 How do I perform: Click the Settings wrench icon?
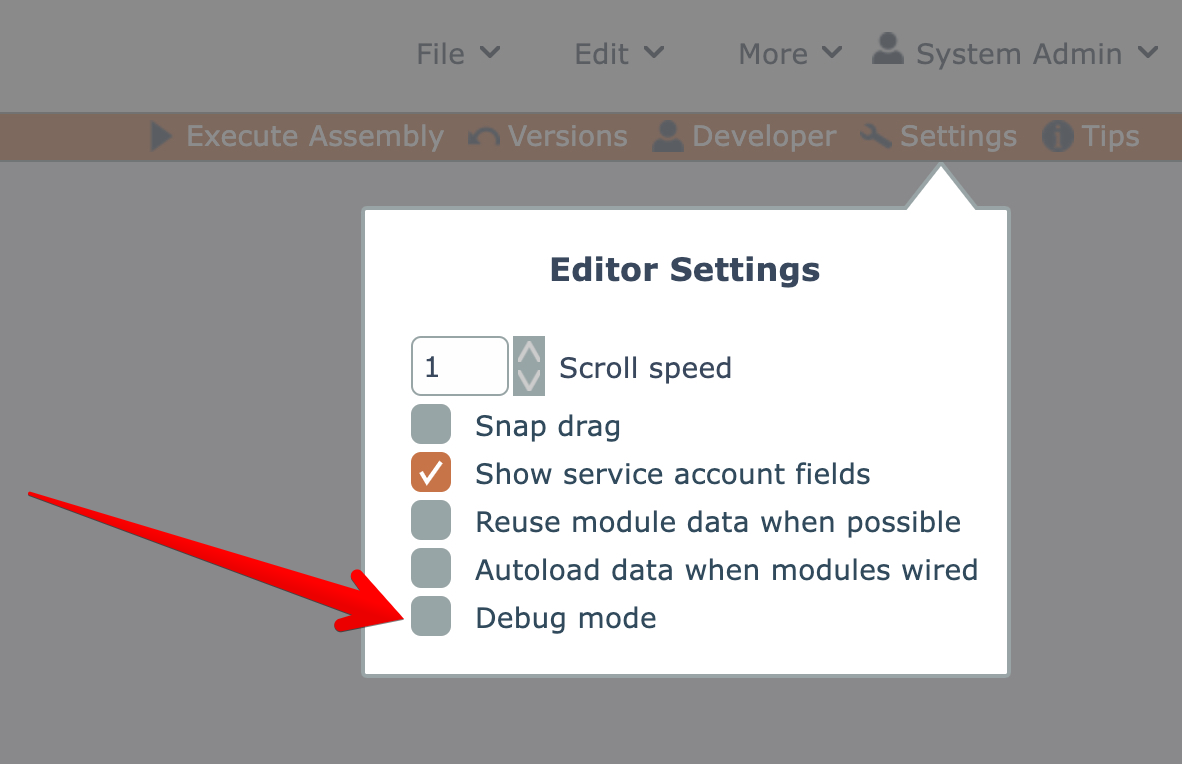pyautogui.click(x=876, y=136)
